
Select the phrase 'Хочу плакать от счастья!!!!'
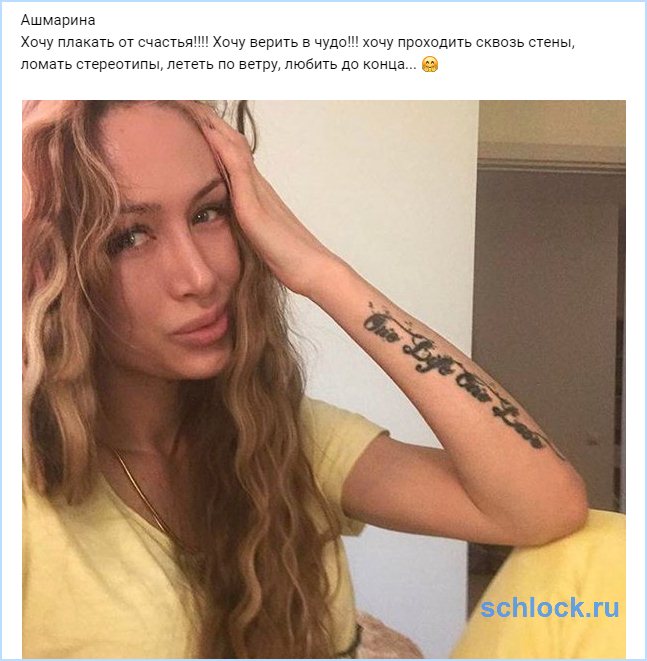pos(114,43)
